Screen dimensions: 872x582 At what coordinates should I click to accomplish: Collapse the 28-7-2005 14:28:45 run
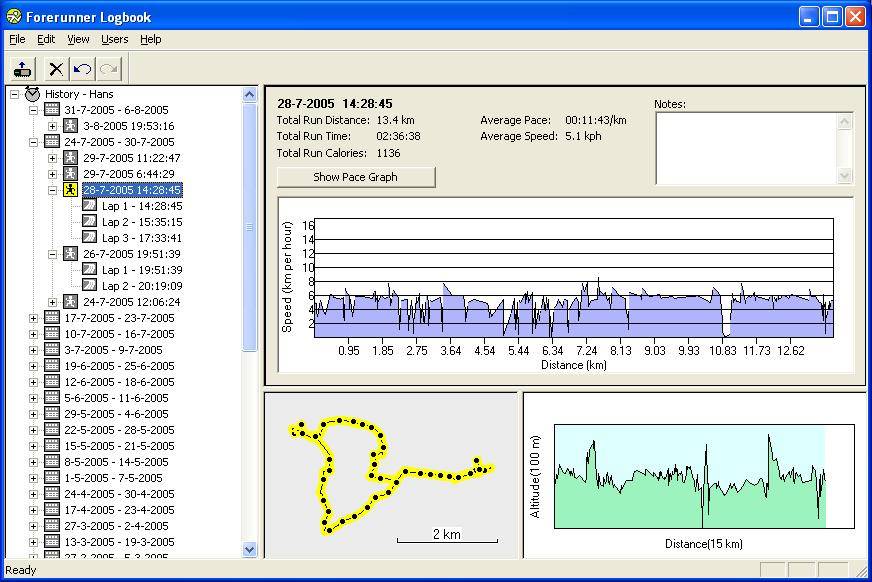pos(52,190)
